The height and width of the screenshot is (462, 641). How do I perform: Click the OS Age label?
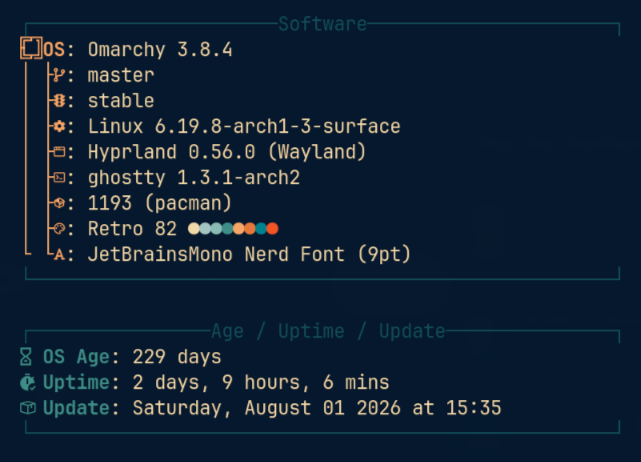(76, 357)
